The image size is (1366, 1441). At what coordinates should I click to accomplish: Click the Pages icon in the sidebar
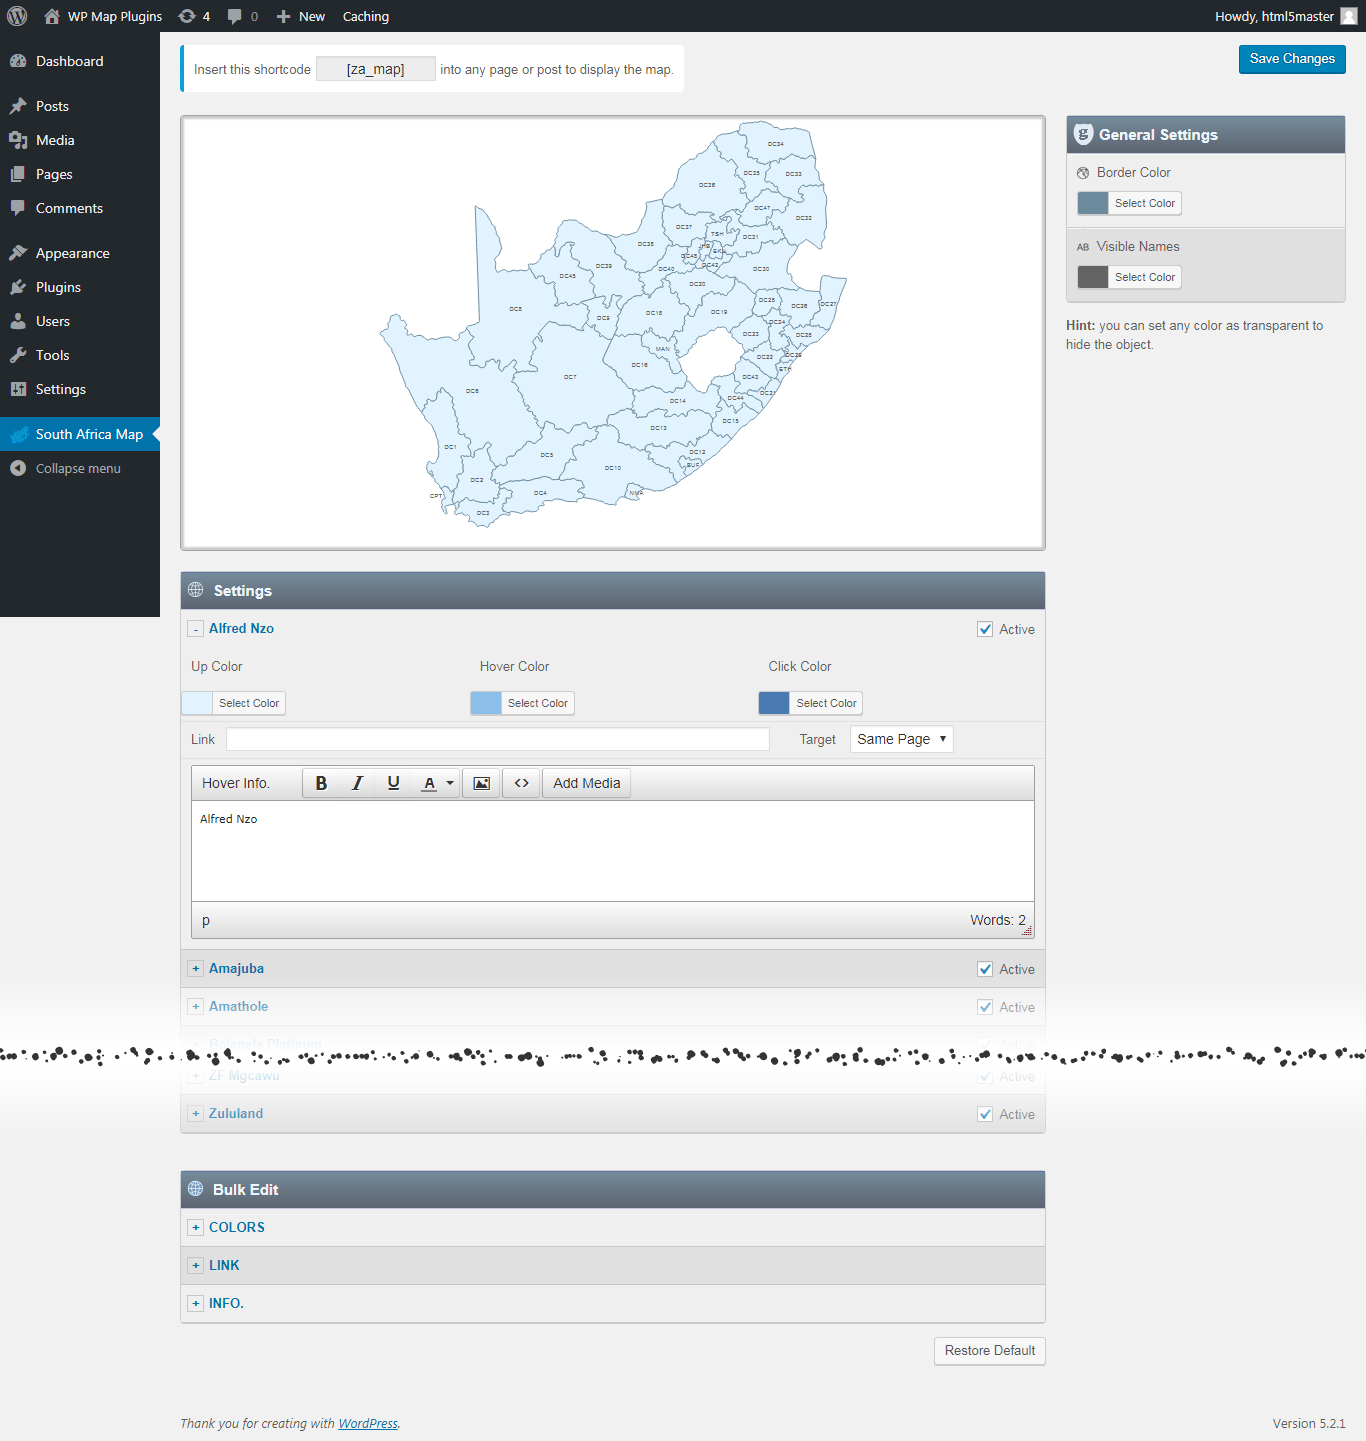pos(18,174)
